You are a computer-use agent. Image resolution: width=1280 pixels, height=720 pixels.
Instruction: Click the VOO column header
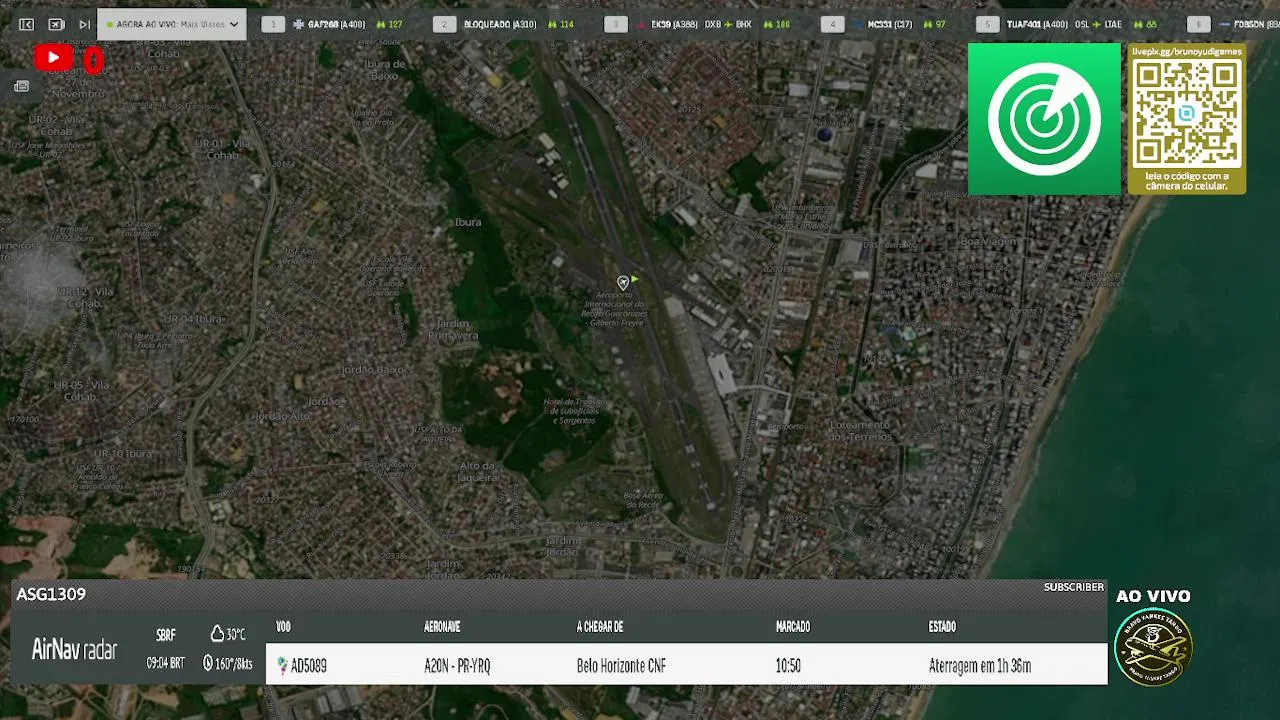[x=283, y=627]
